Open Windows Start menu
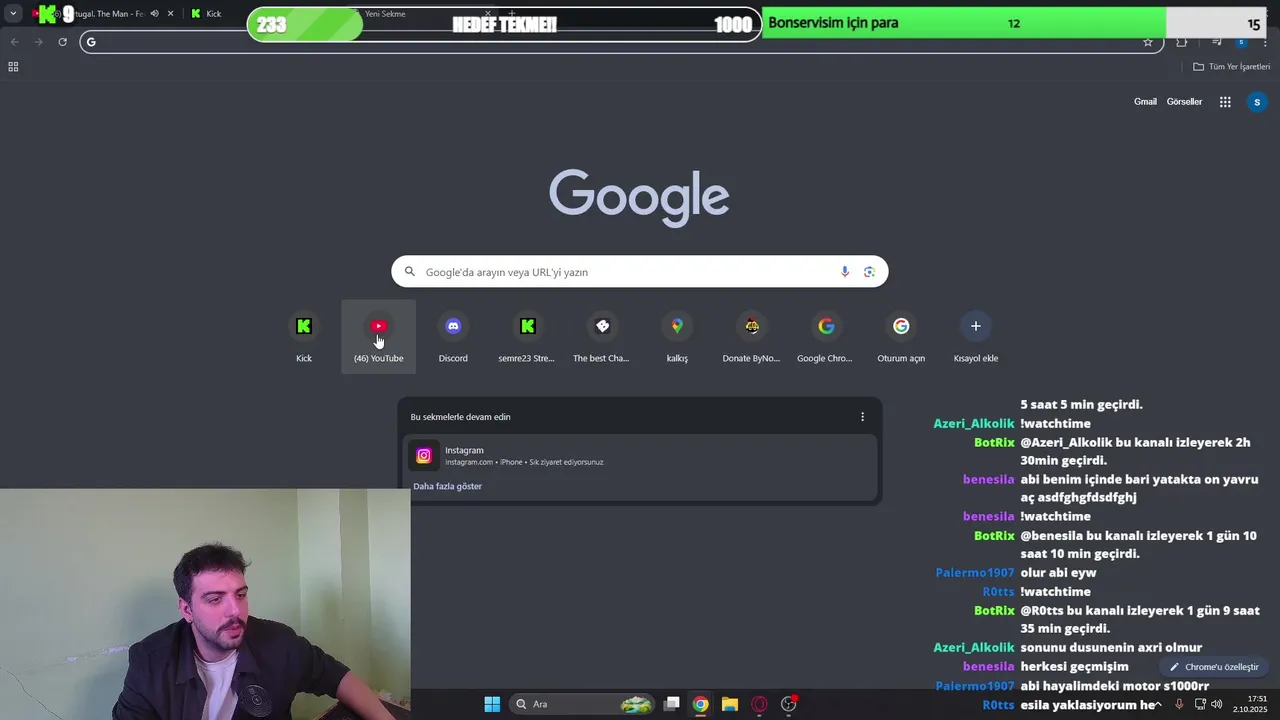Screen dimensions: 1280x720 [x=492, y=704]
